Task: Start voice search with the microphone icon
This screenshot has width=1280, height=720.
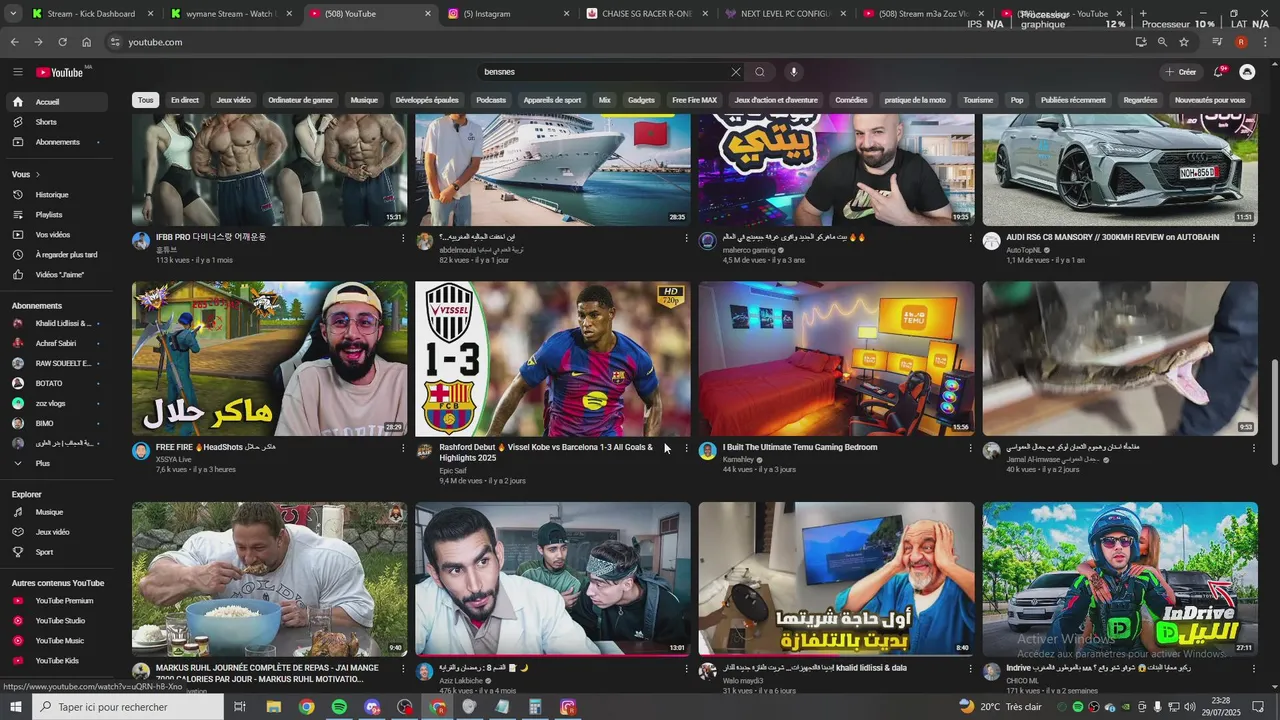Action: 794,72
